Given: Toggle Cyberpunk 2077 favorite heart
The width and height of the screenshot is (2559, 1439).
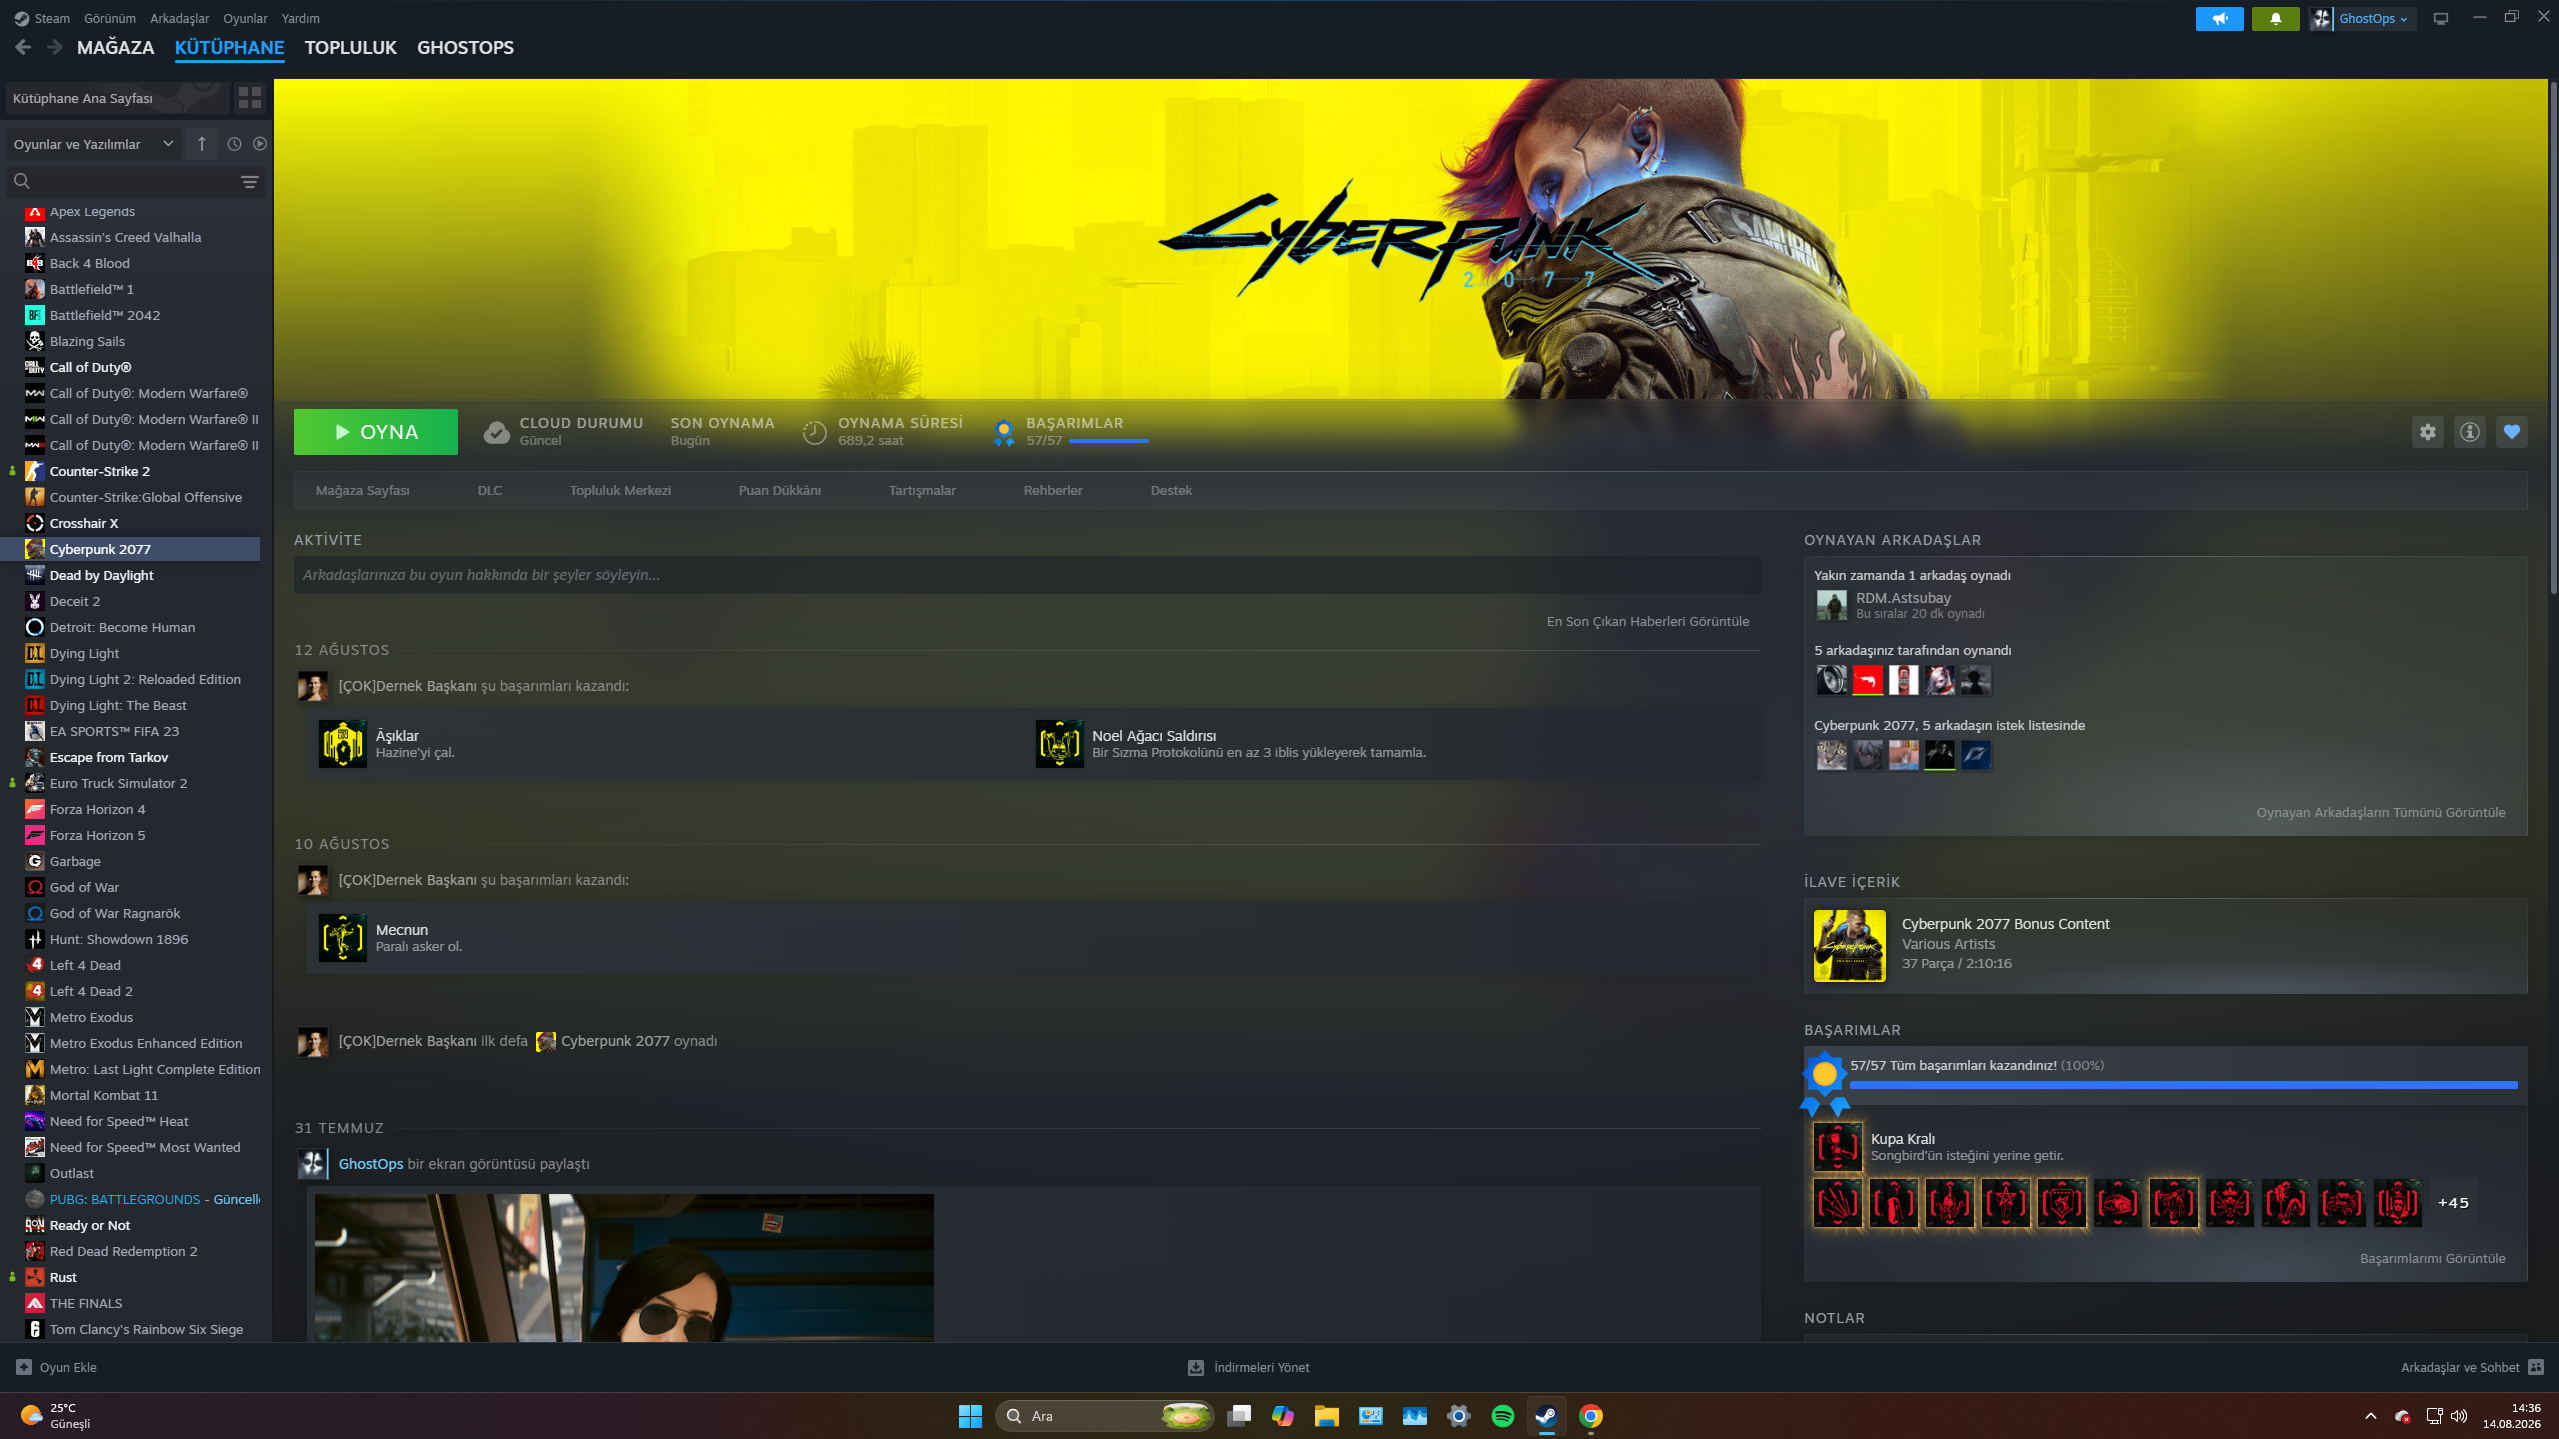Looking at the screenshot, I should click(2511, 432).
